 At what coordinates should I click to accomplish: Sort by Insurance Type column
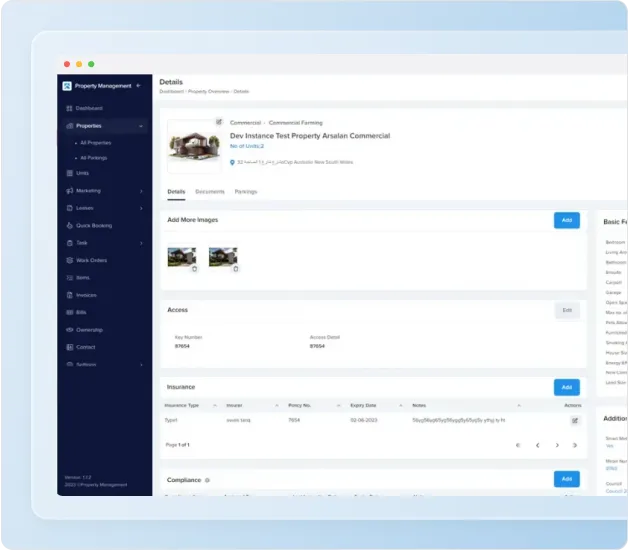[215, 406]
